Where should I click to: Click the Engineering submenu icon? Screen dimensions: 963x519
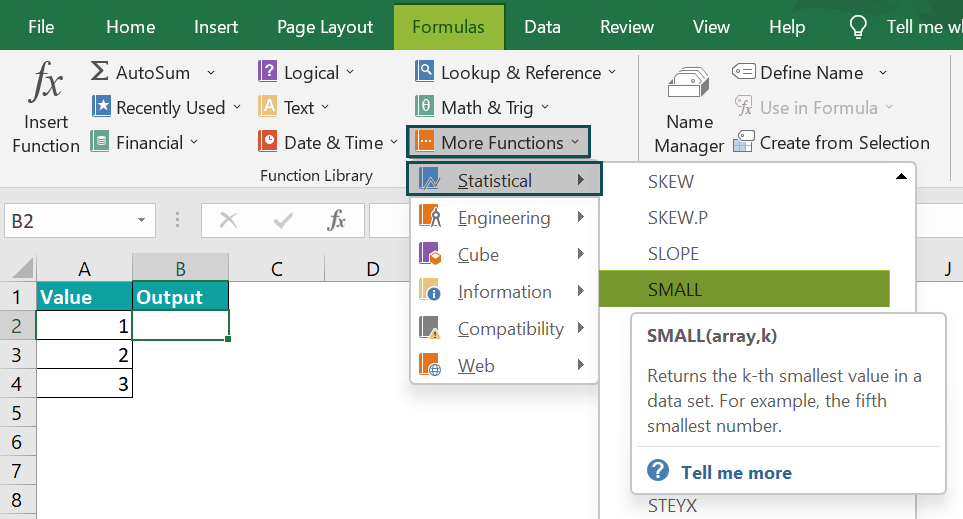pyautogui.click(x=430, y=217)
